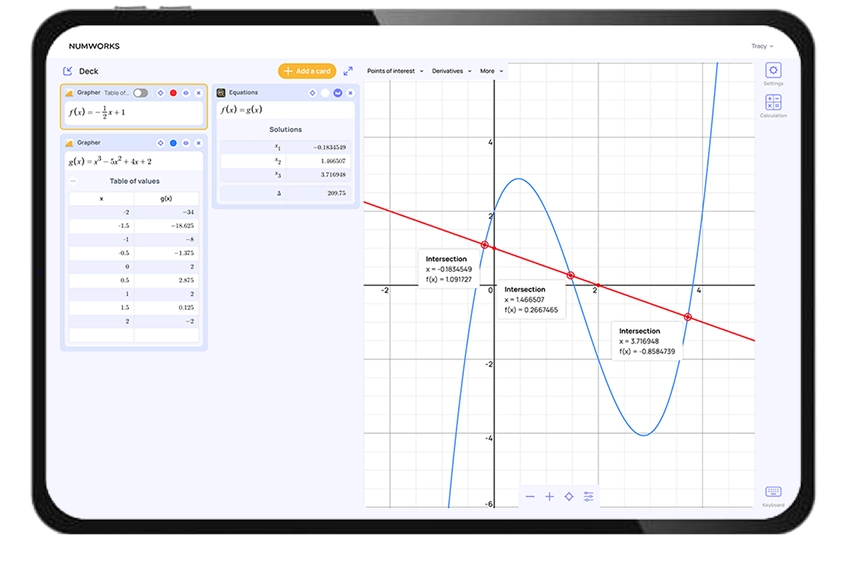
Task: Open graph axis adjustment sliders
Action: click(588, 497)
